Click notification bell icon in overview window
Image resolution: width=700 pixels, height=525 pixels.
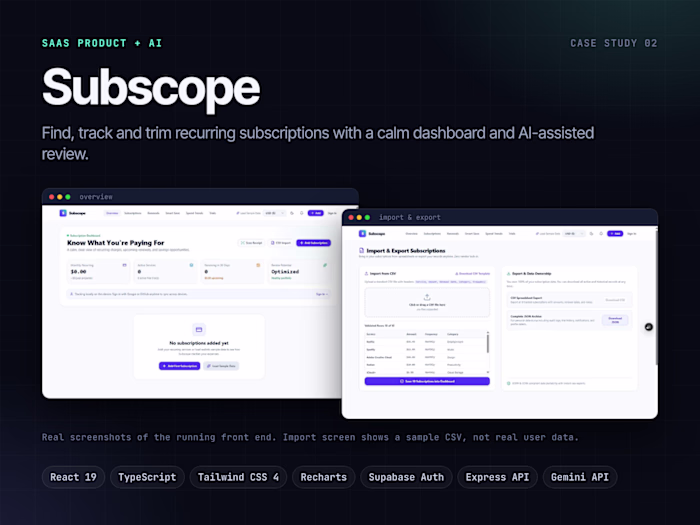pyautogui.click(x=302, y=213)
